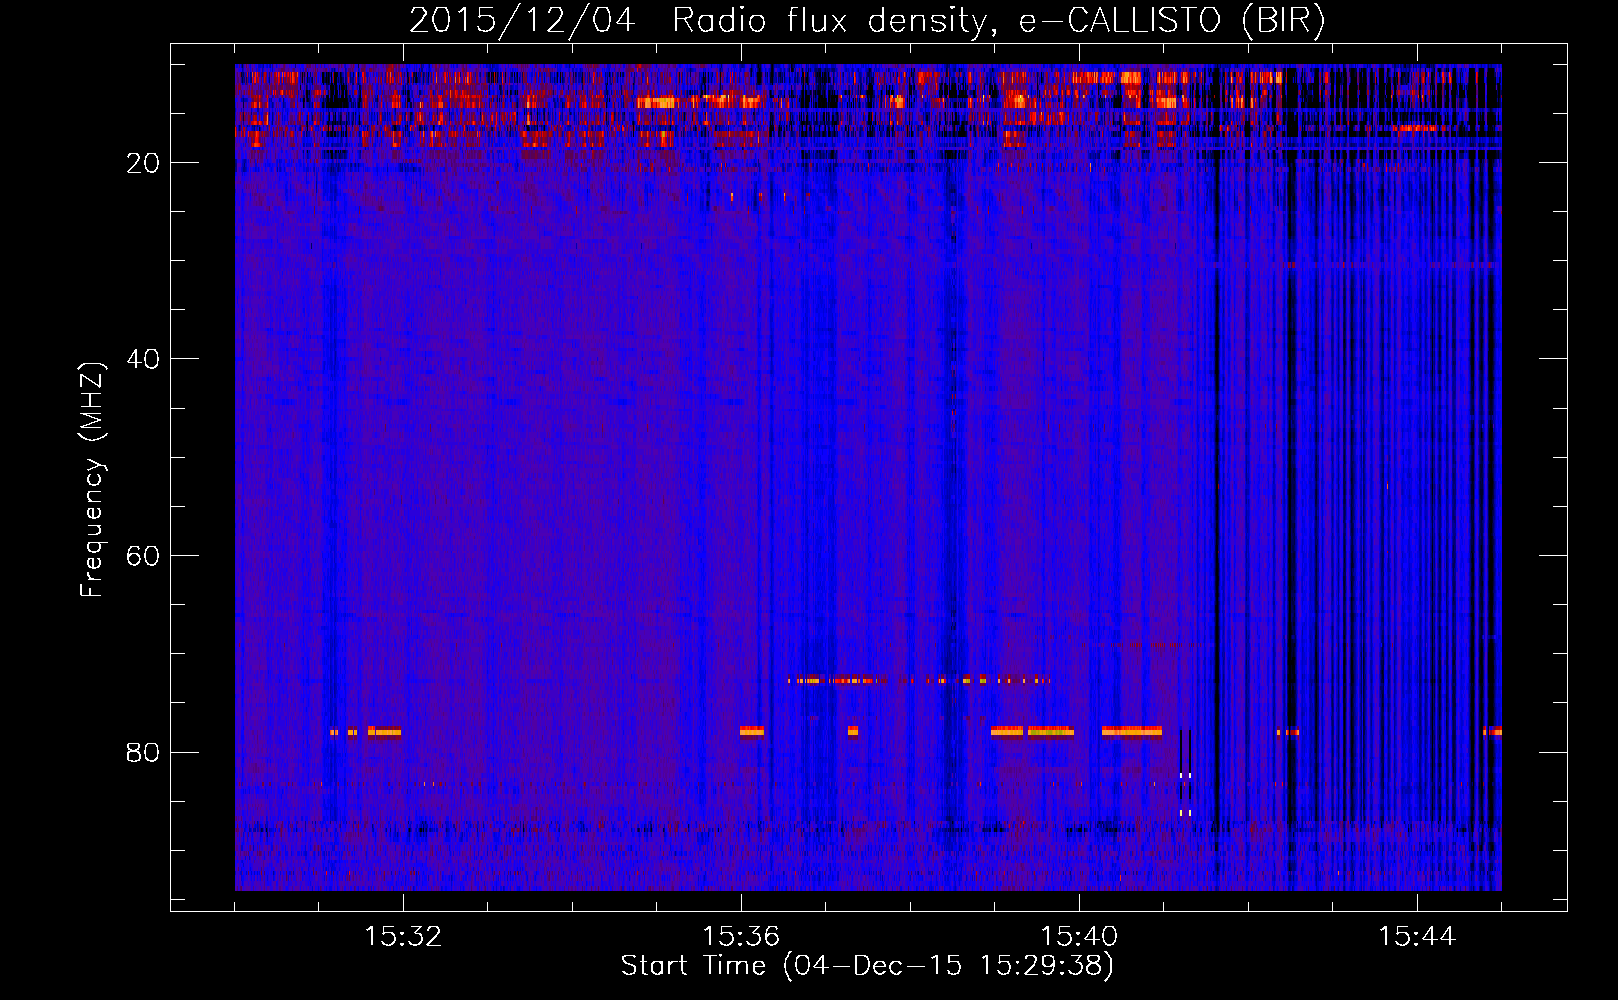The height and width of the screenshot is (1000, 1618).
Task: Click the 40 MHz frequency tick label
Action: coord(144,359)
